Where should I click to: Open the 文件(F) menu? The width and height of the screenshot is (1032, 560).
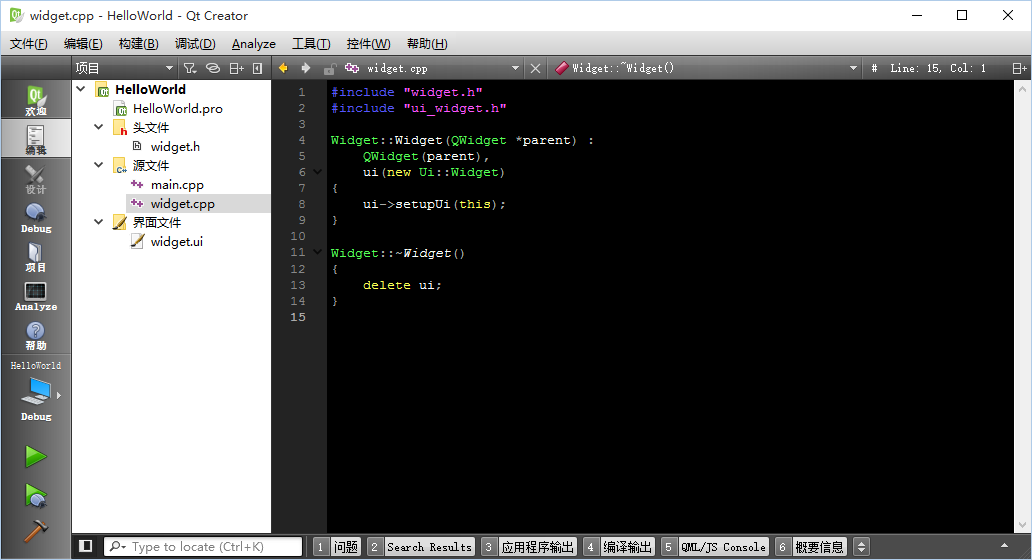click(x=28, y=43)
